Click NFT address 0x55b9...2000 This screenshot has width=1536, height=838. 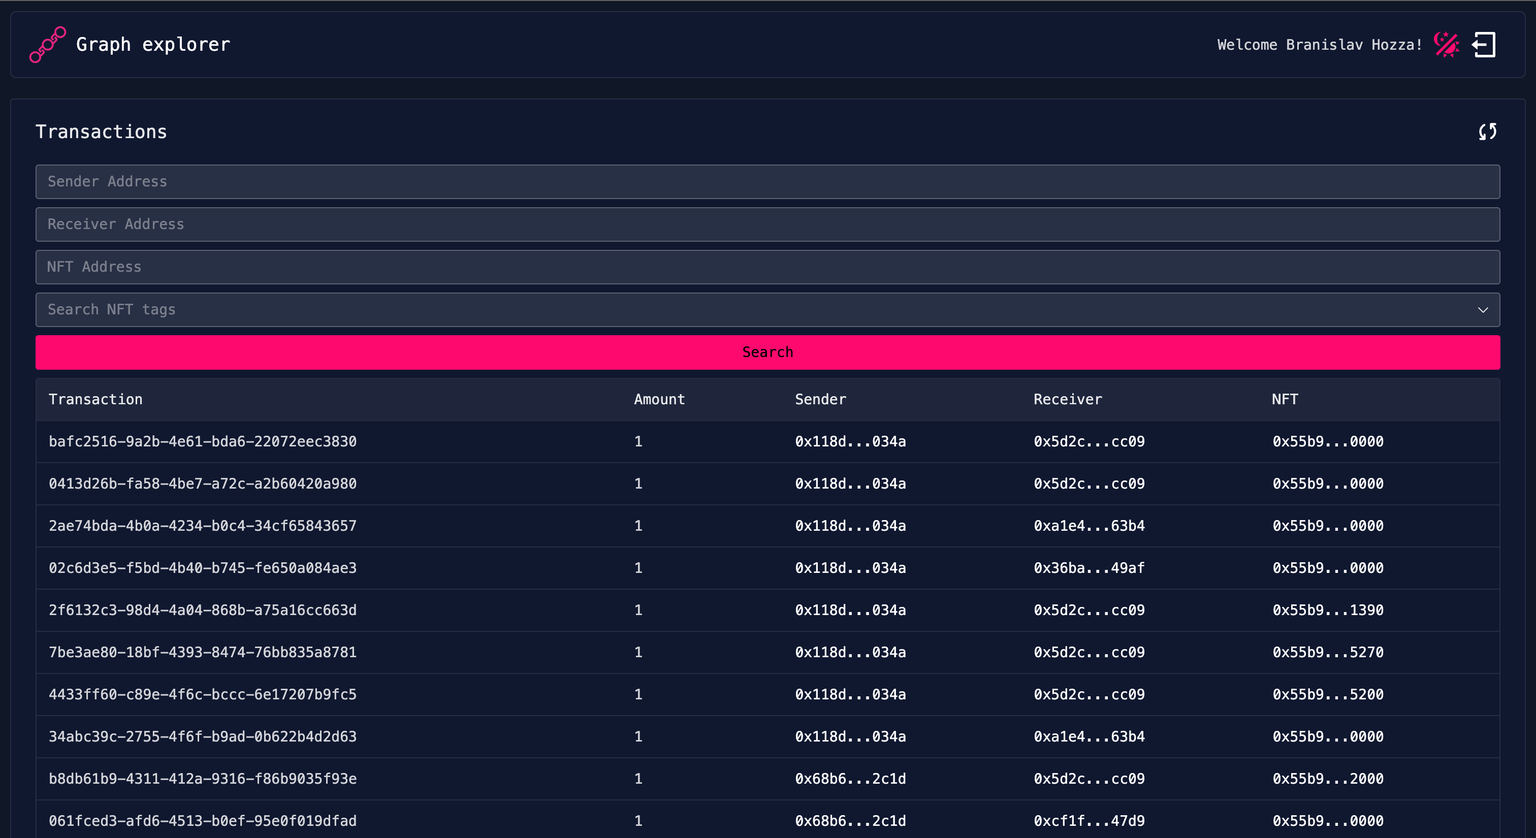coord(1328,778)
